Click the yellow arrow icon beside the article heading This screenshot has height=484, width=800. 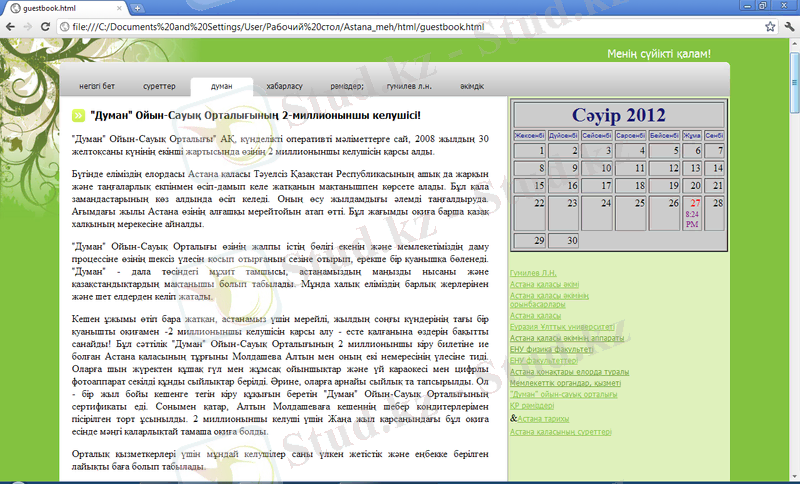(78, 116)
